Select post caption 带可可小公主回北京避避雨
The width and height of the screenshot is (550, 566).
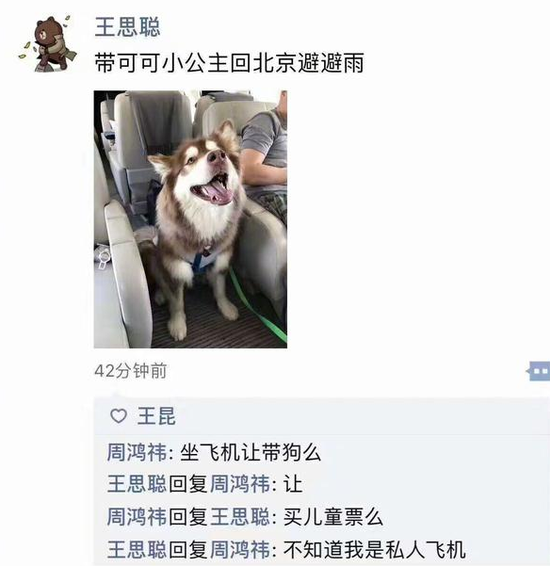(229, 62)
